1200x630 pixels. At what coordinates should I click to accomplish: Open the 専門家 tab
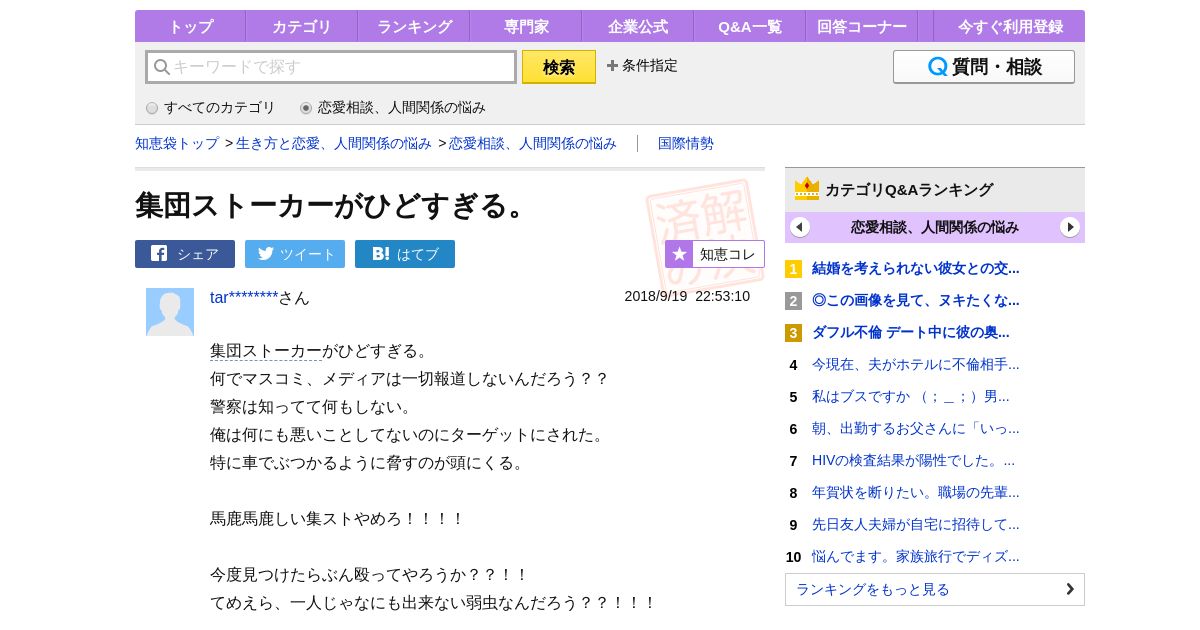click(x=525, y=26)
